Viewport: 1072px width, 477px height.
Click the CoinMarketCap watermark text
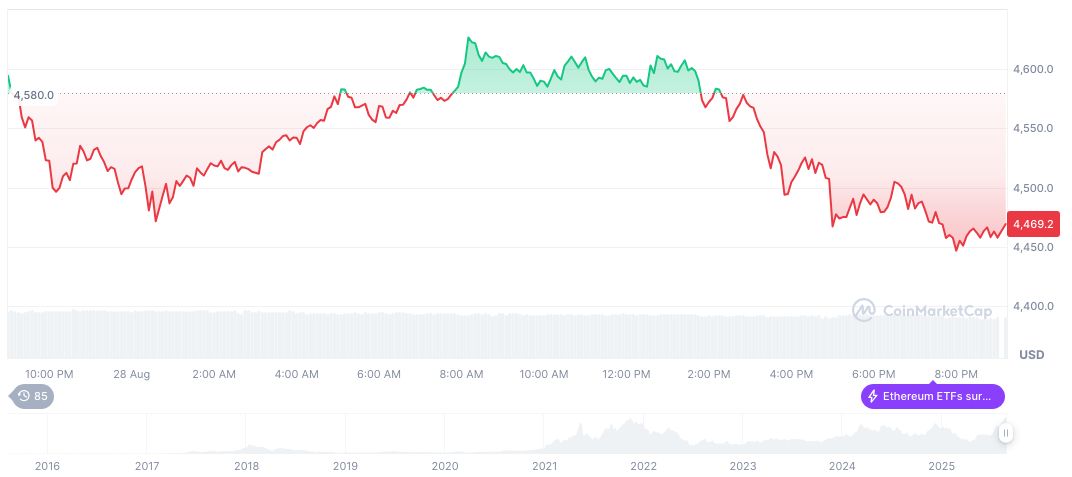(x=937, y=311)
